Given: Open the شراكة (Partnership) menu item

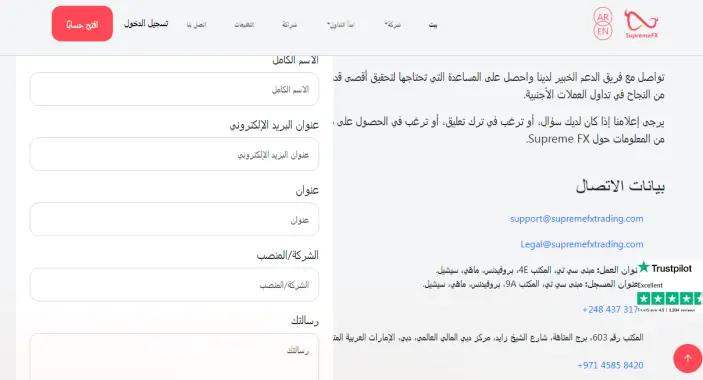Looking at the screenshot, I should click(289, 25).
